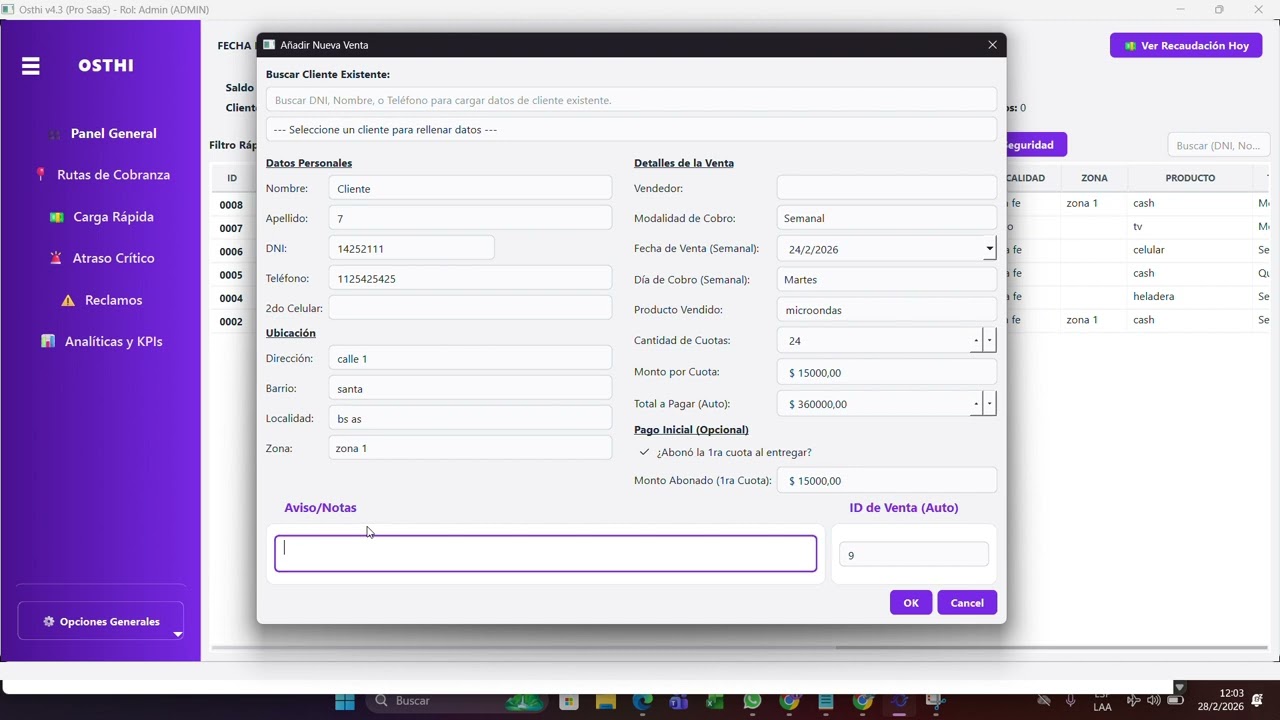The image size is (1280, 720).
Task: Click the chart icon beside Analíticas y KPIs
Action: [48, 341]
